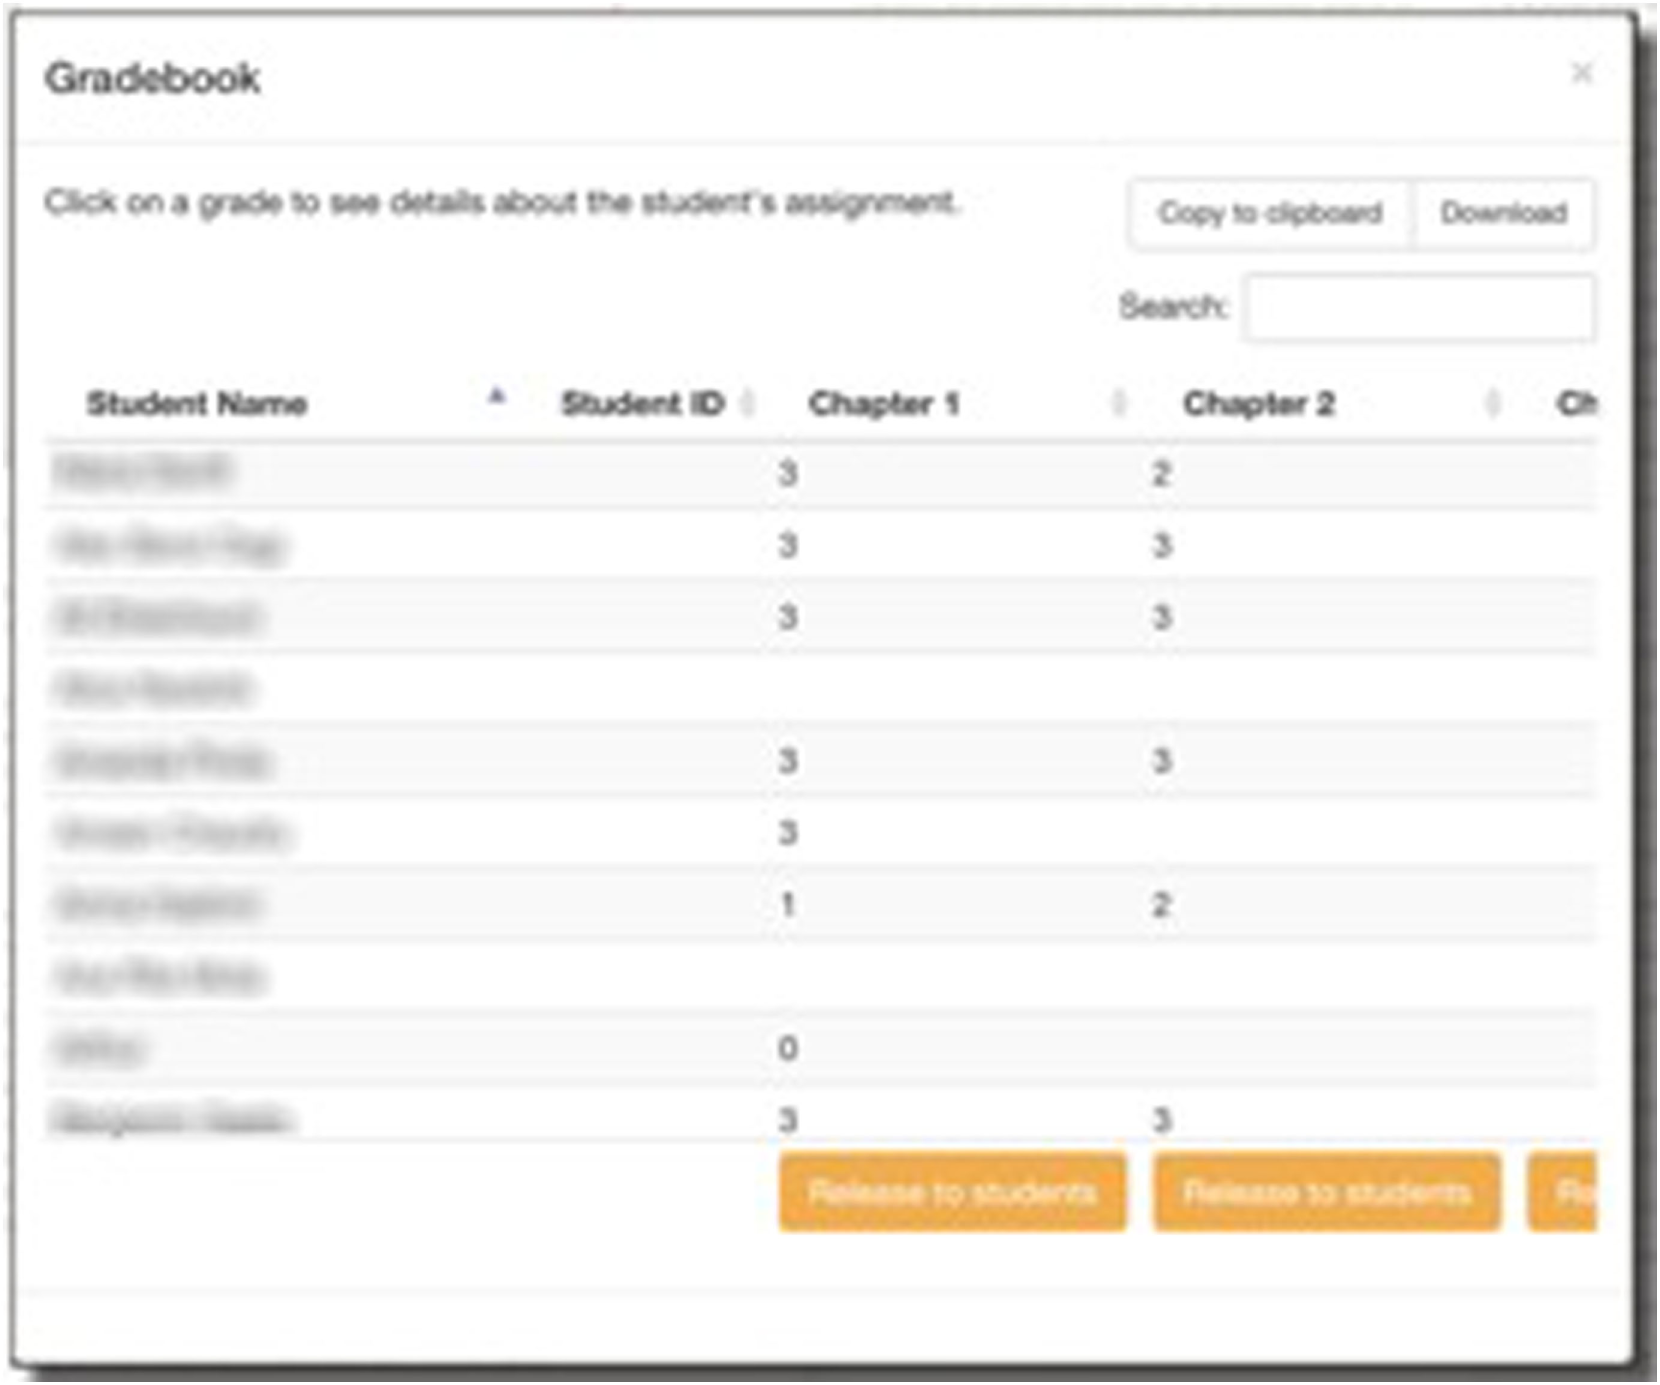Sort by Student Name ascending arrow
Screen dimensions: 1660x1385
click(x=496, y=398)
